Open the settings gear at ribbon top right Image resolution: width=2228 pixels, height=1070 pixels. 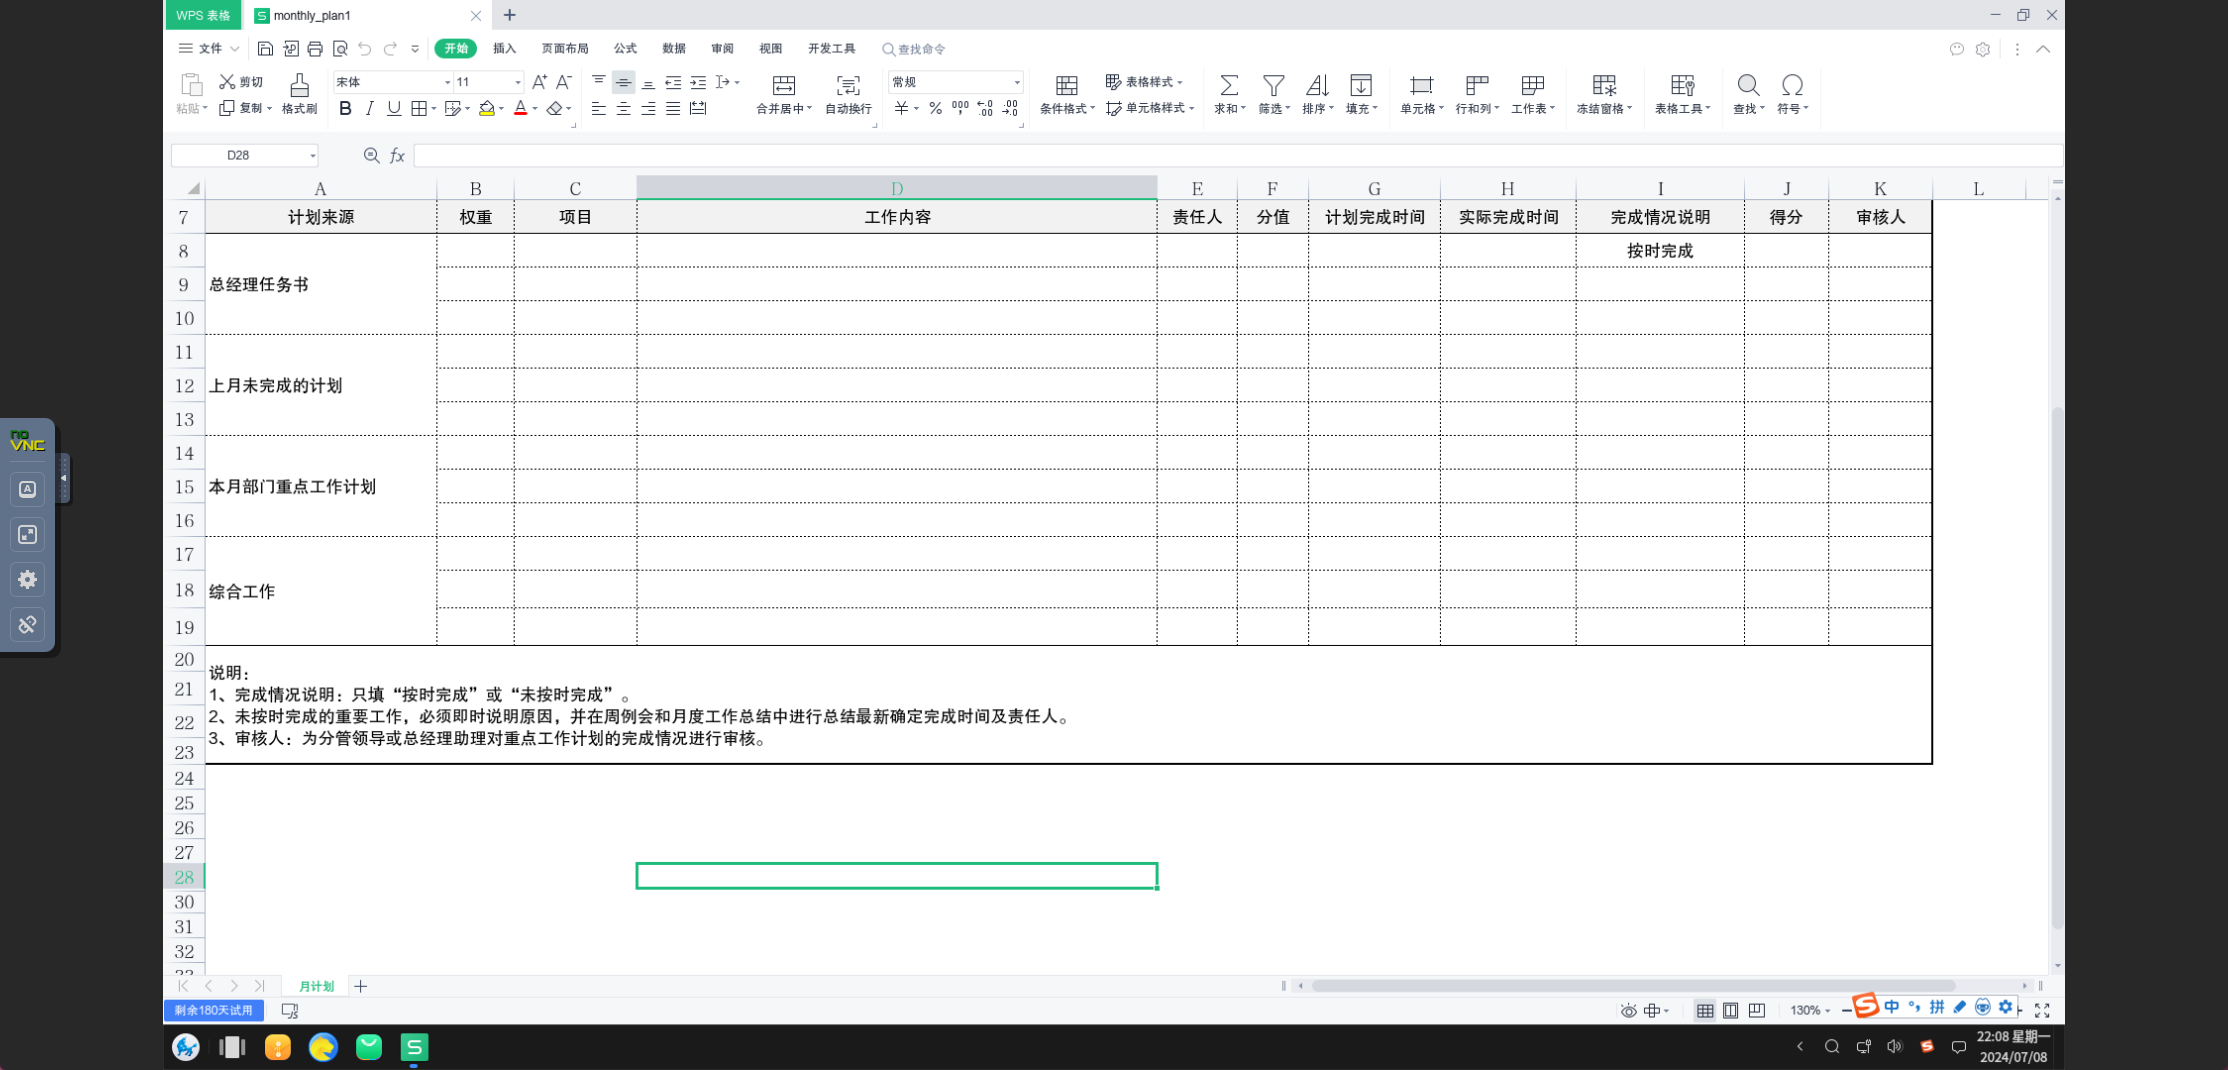[x=1983, y=49]
